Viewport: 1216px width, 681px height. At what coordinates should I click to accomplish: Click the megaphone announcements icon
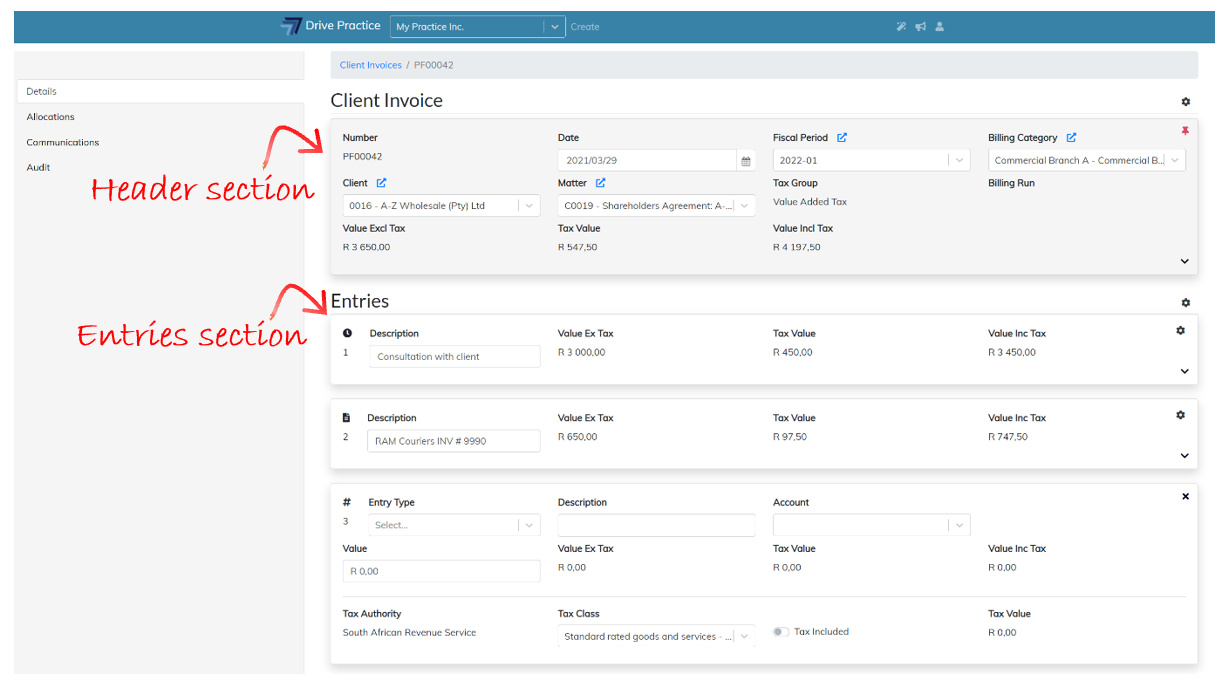920,27
